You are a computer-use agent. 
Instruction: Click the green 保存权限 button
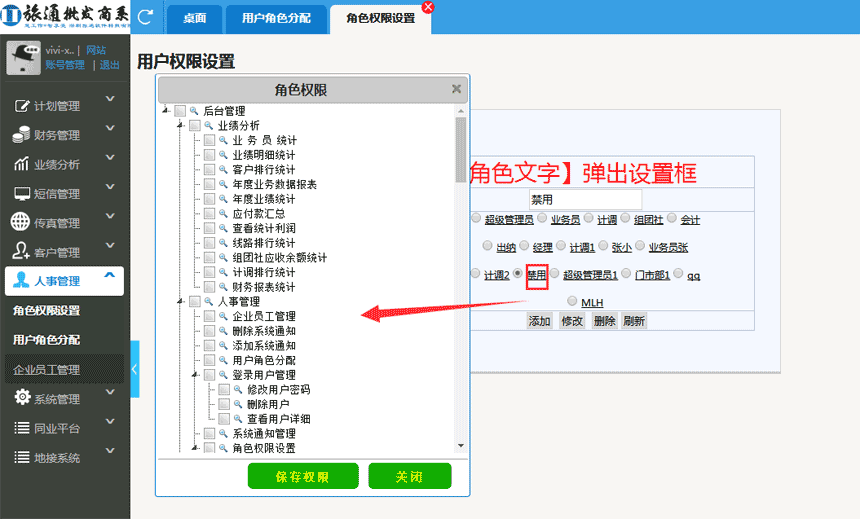303,476
